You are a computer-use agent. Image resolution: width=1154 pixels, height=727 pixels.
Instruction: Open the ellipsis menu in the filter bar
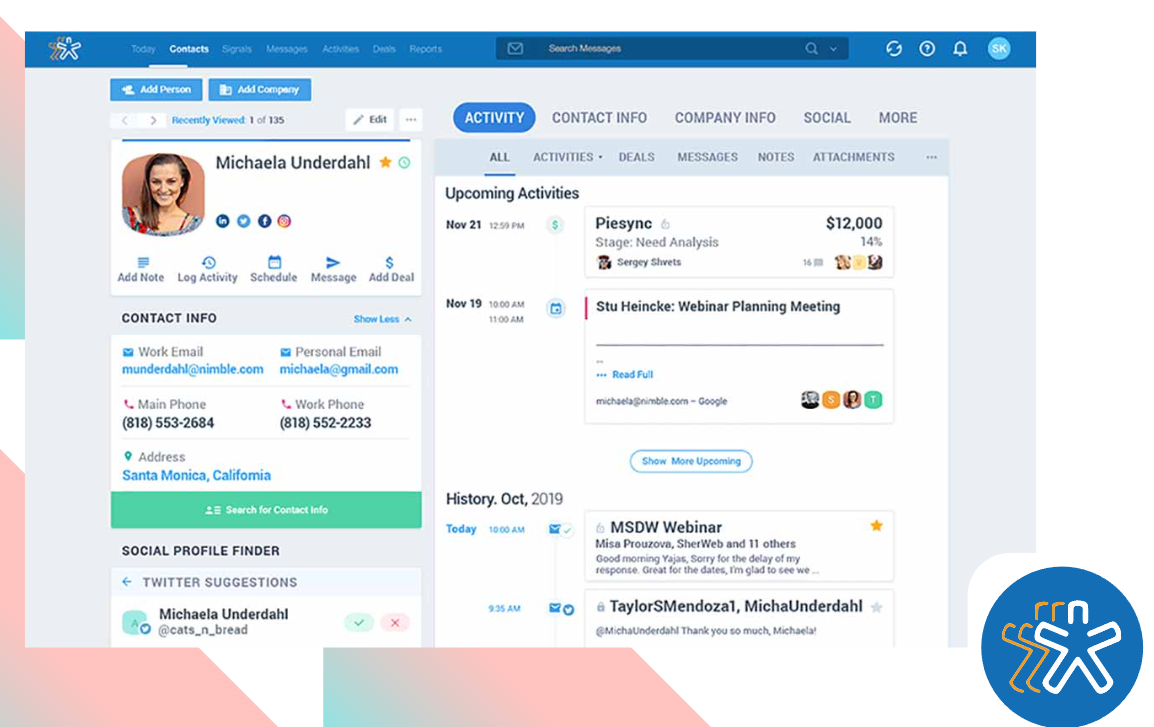click(932, 157)
